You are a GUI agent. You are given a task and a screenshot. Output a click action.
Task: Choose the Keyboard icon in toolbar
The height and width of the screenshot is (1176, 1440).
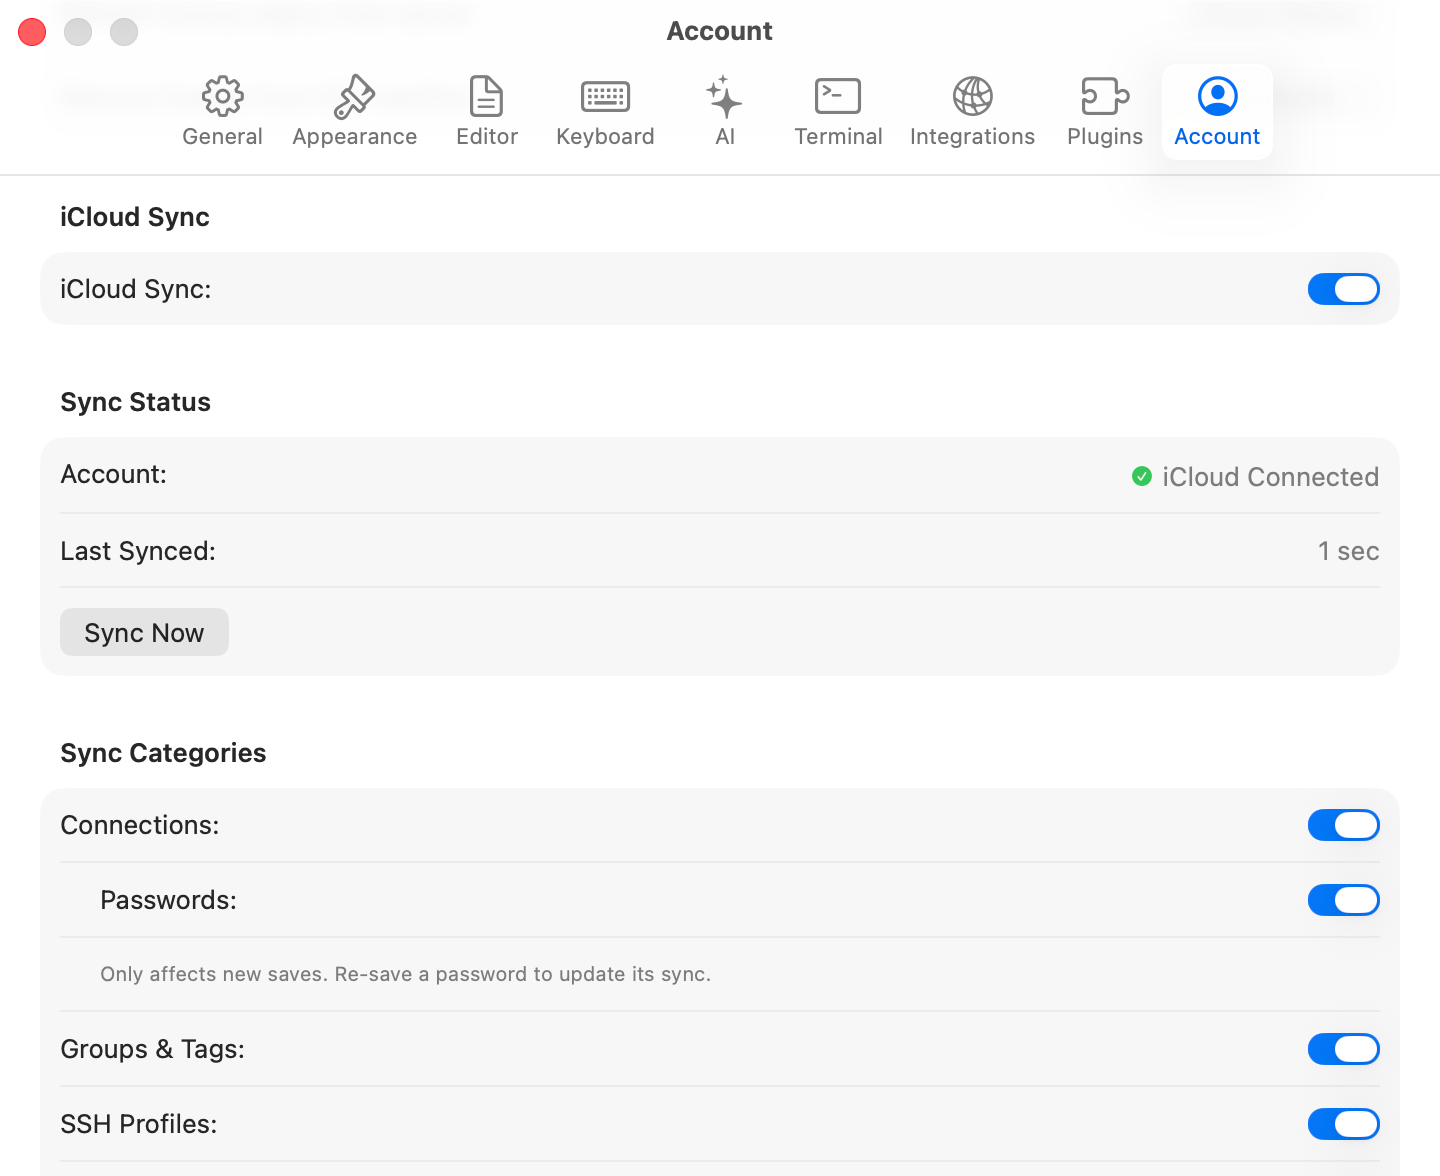605,97
